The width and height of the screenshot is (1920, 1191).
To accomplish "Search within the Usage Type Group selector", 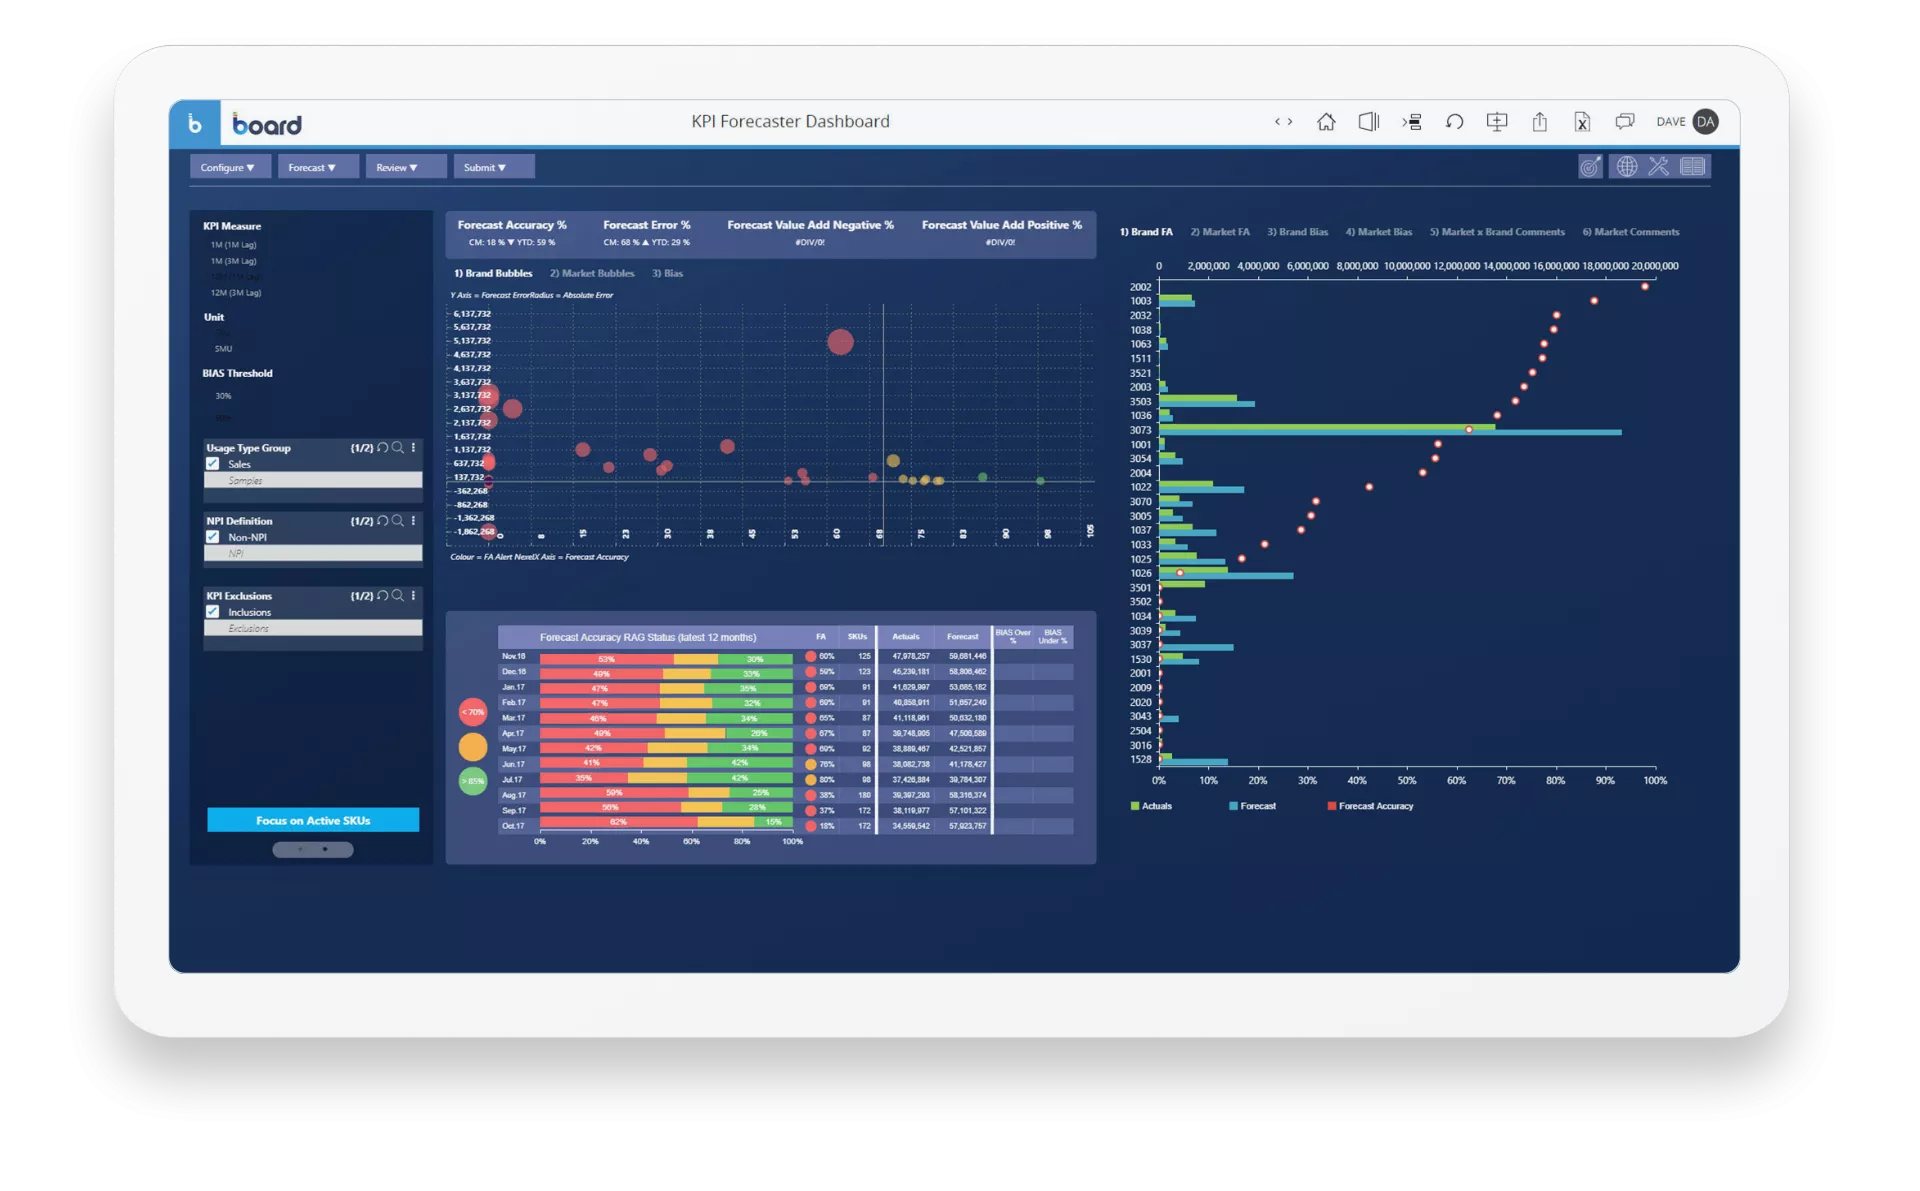I will 398,448.
